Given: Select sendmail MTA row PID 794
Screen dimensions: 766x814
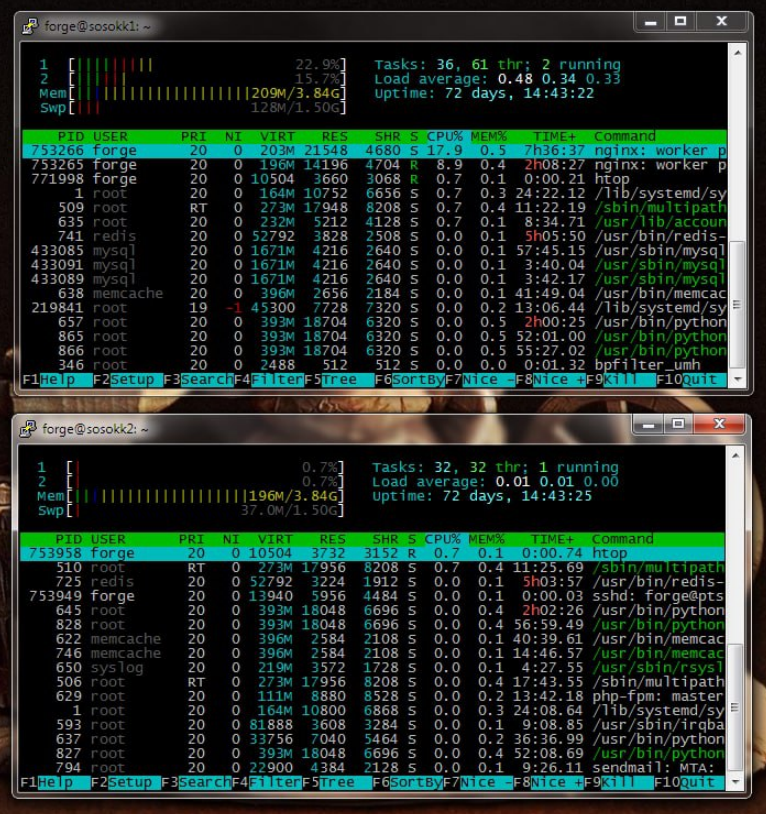Looking at the screenshot, I should tap(372, 768).
